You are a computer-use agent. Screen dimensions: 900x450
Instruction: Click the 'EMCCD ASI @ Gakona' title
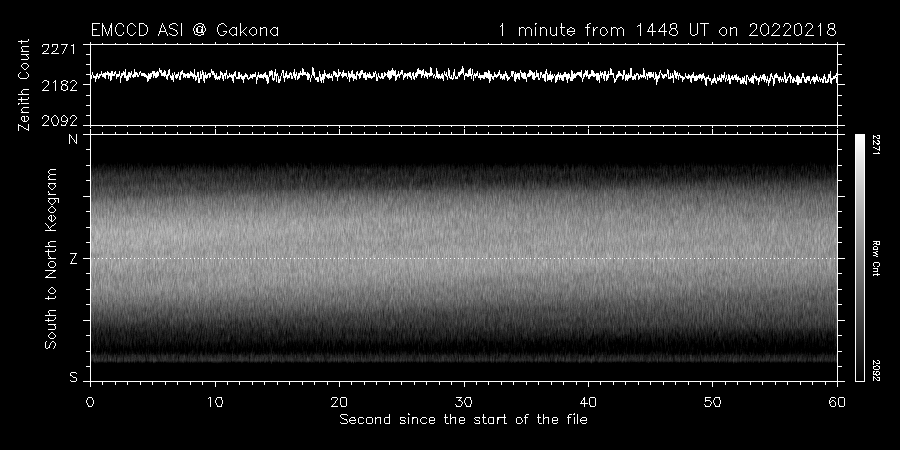(x=184, y=30)
